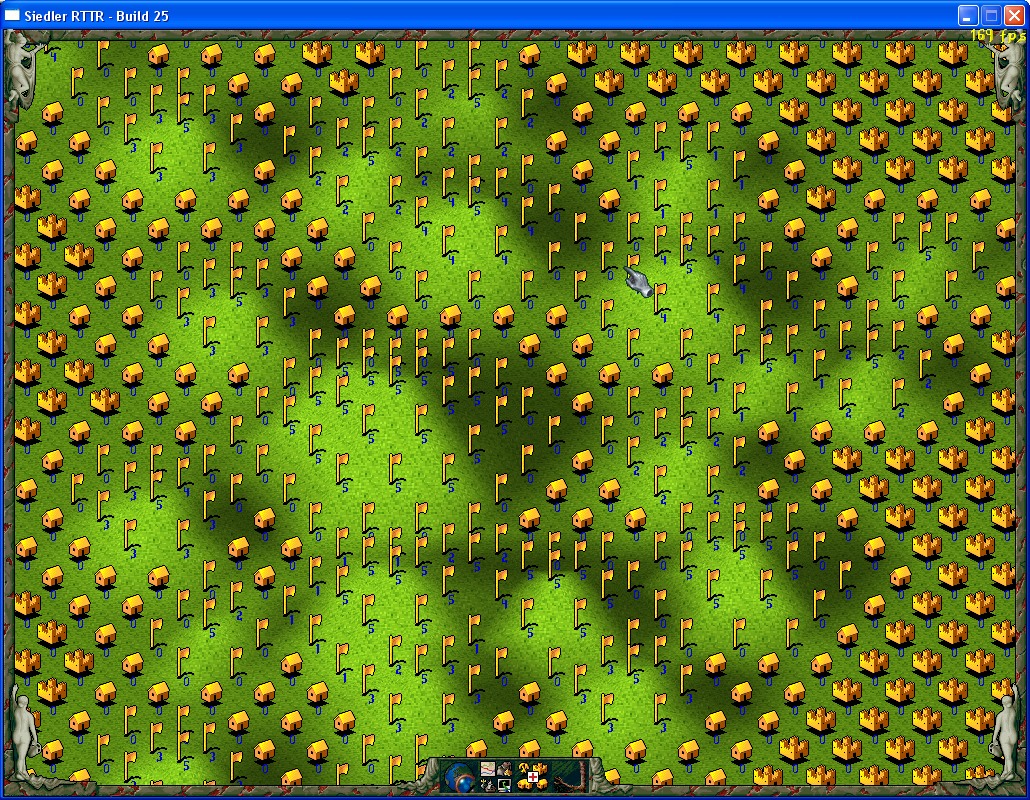Click the icon right of the statistics graph
The width and height of the screenshot is (1030, 800).
[505, 768]
